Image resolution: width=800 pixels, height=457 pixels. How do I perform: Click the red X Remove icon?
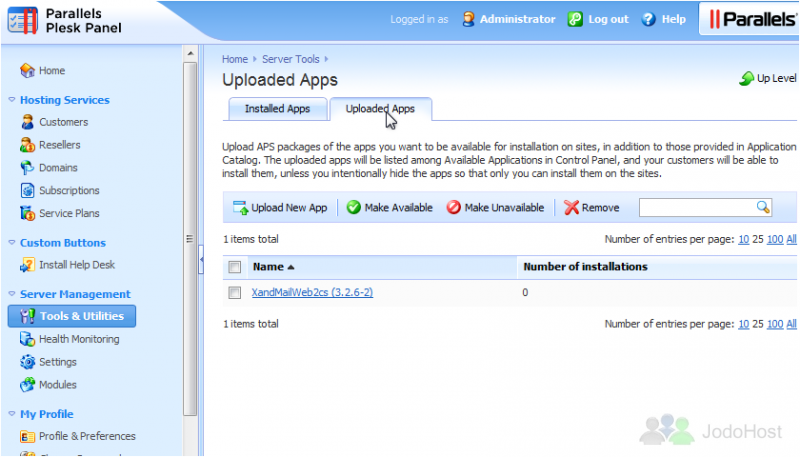tap(571, 208)
